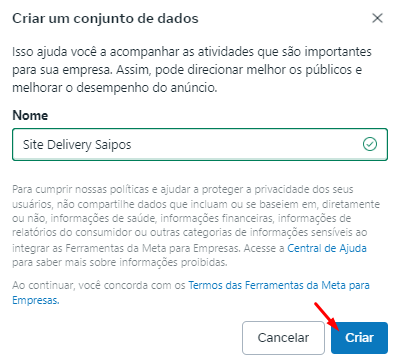Click the dialog title 'Criar um conjunto de dados'

pyautogui.click(x=105, y=18)
